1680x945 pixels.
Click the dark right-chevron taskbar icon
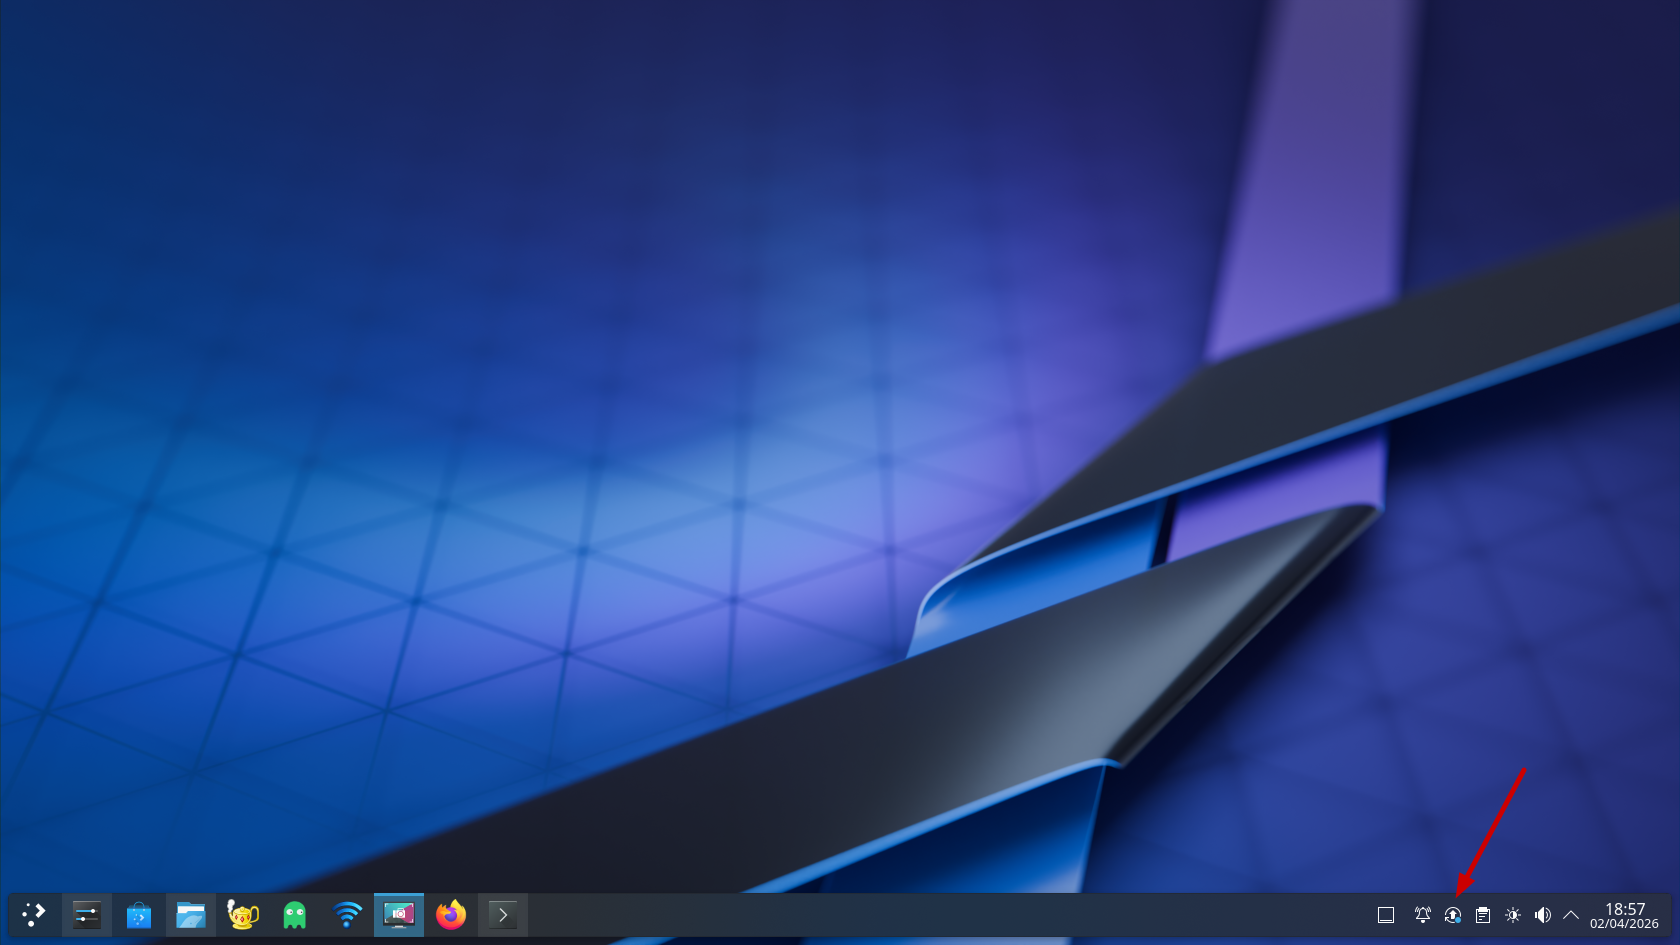point(503,915)
